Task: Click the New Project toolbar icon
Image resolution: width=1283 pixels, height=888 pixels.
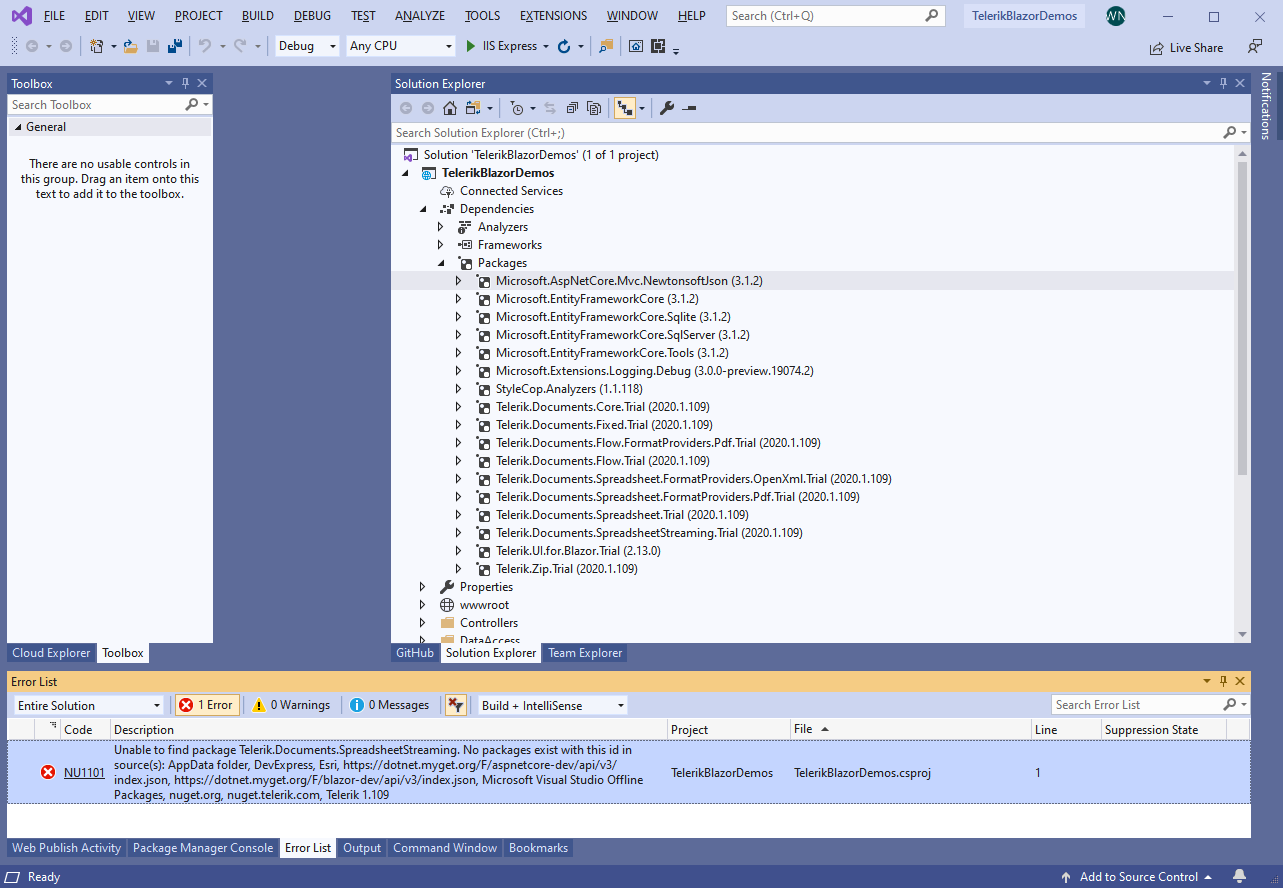Action: tap(96, 46)
